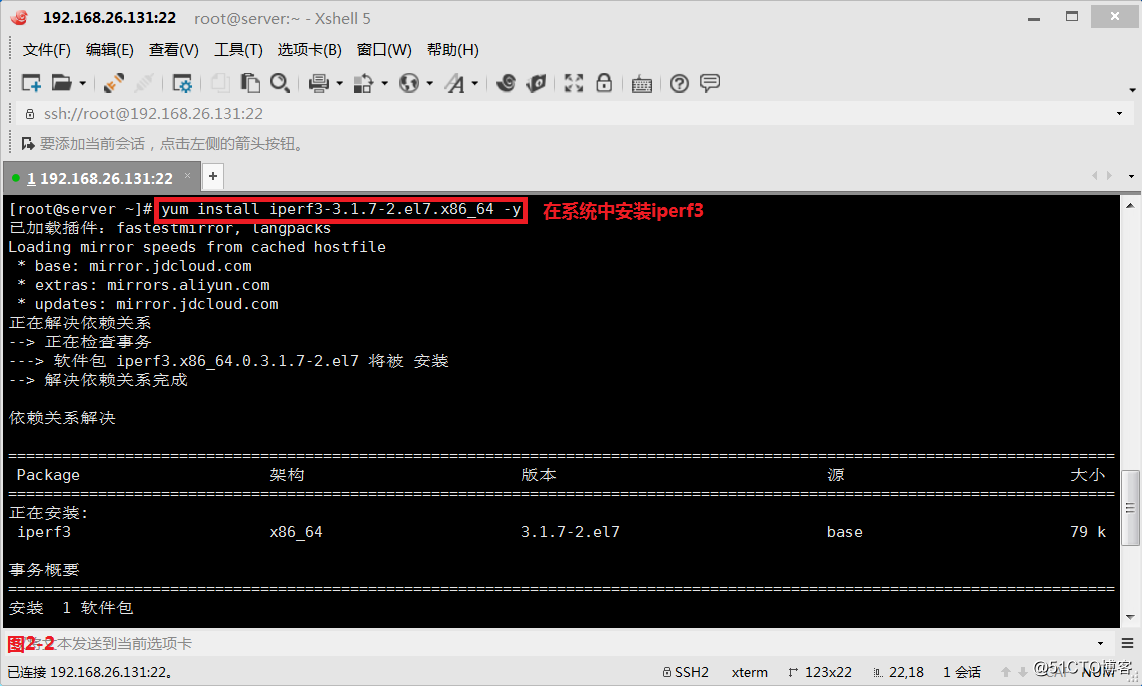Click the next tab right arrow
Viewport: 1142px width, 686px height.
point(1109,176)
